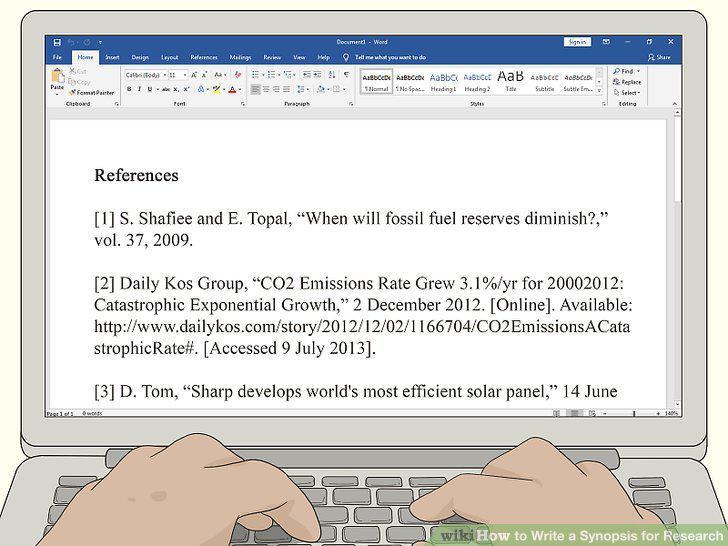Open the red font color swatch

(x=232, y=89)
